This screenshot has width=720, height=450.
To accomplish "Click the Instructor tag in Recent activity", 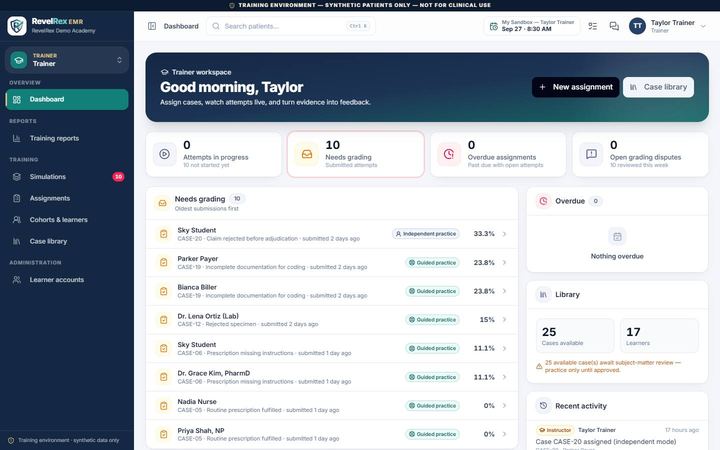I will (555, 430).
